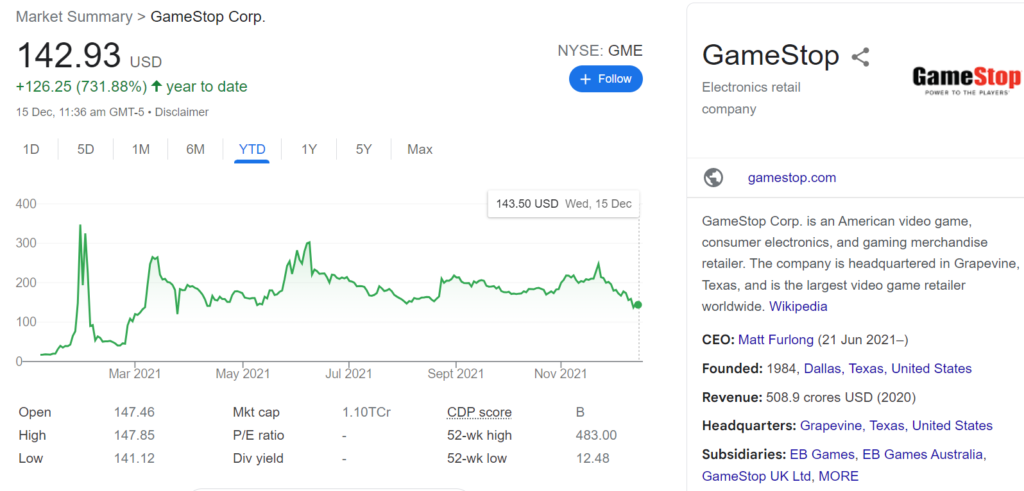Switch chart to 5D range
This screenshot has width=1024, height=491.
pos(86,150)
